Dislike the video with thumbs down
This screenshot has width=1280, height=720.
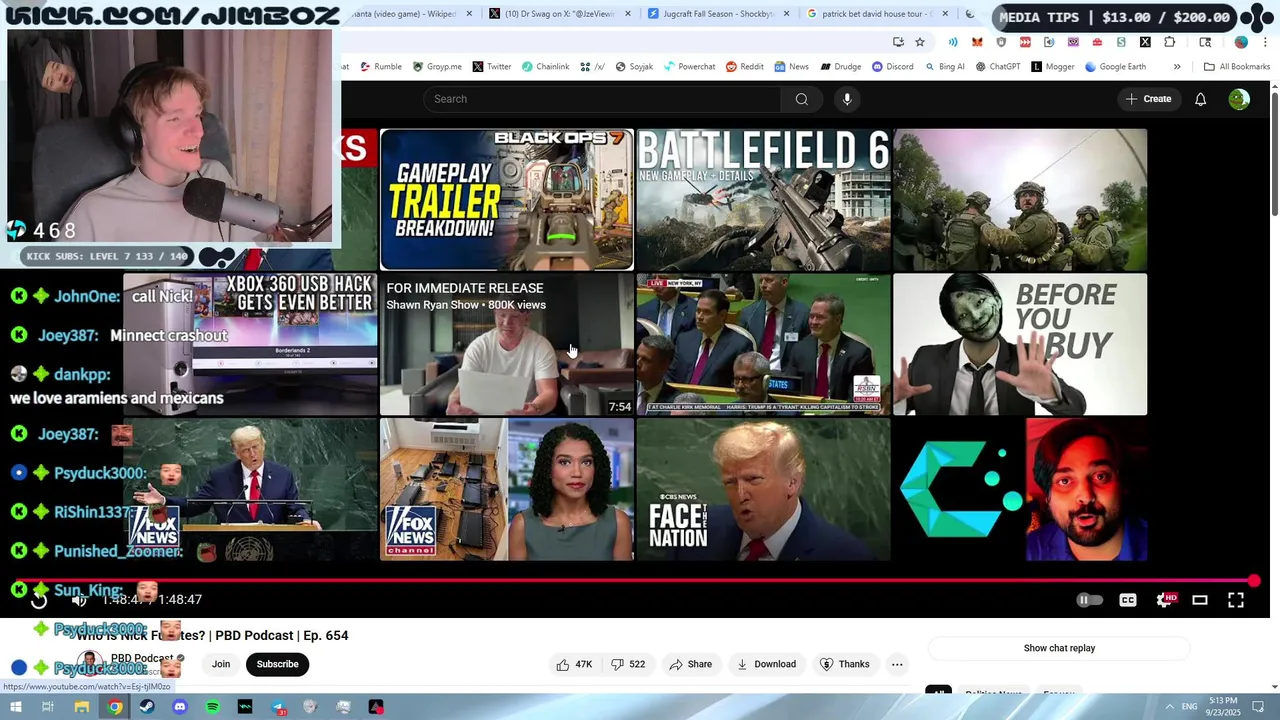628,664
